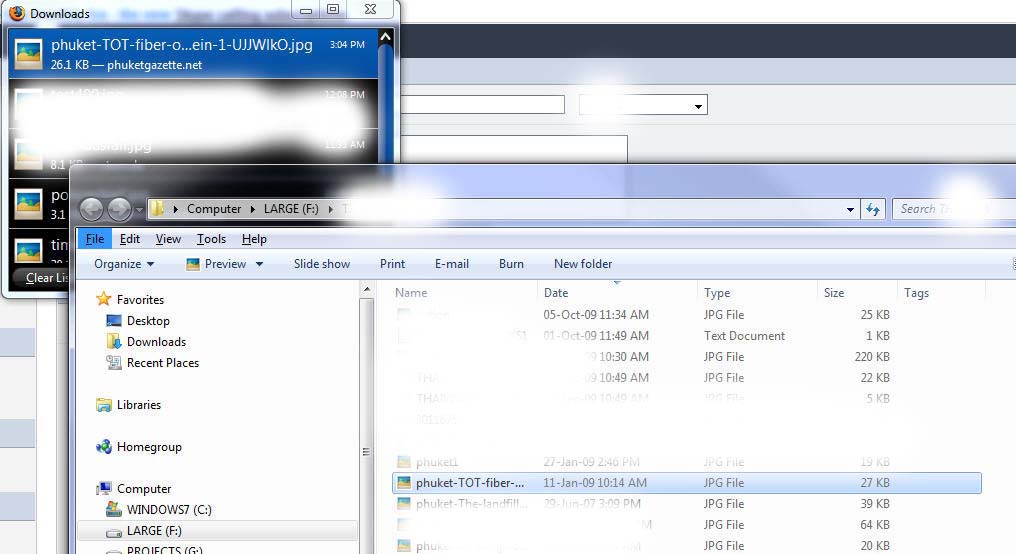Select Homegroup in navigation pane
Screen dimensions: 1016x554
tap(149, 446)
